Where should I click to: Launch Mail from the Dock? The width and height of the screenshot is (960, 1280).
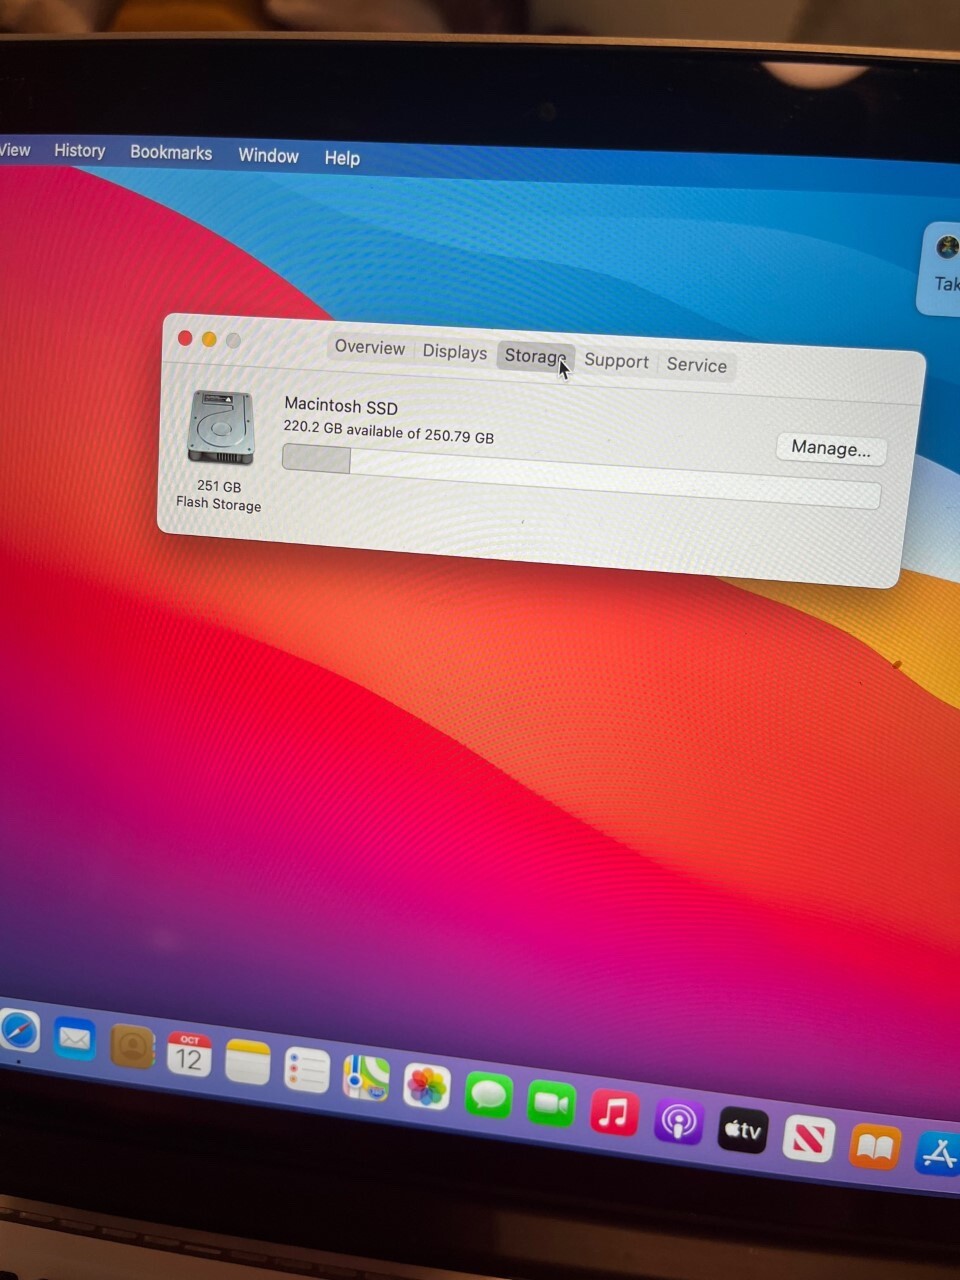(75, 1040)
